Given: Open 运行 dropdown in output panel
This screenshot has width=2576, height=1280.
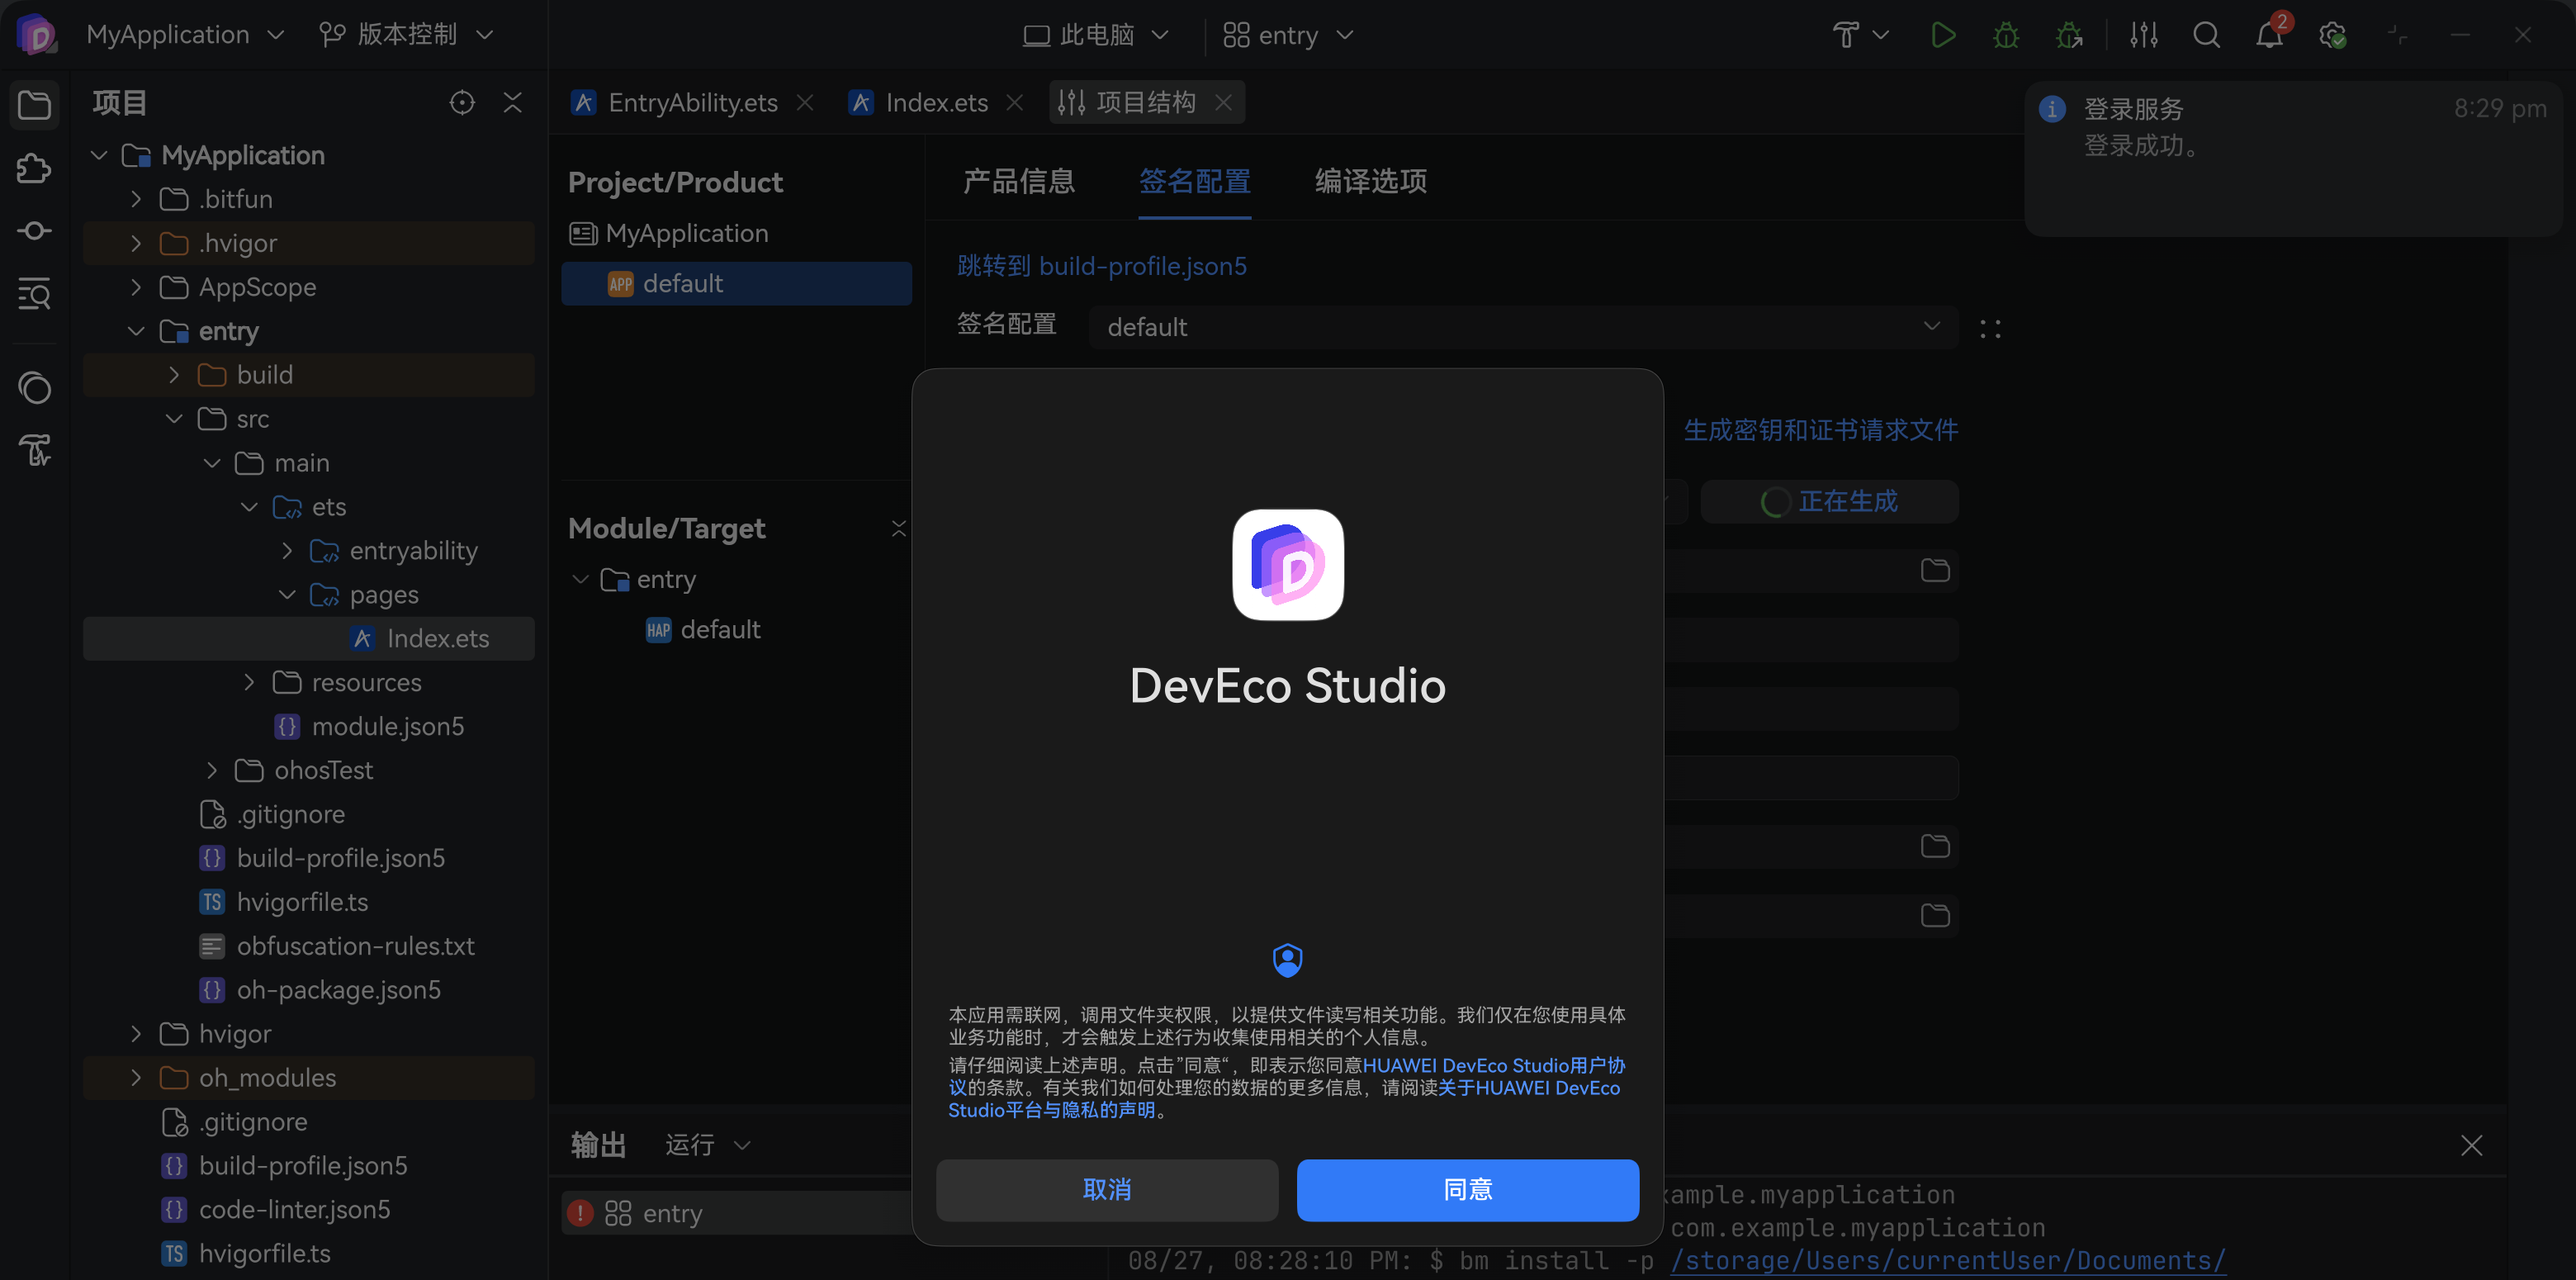Looking at the screenshot, I should coord(707,1145).
